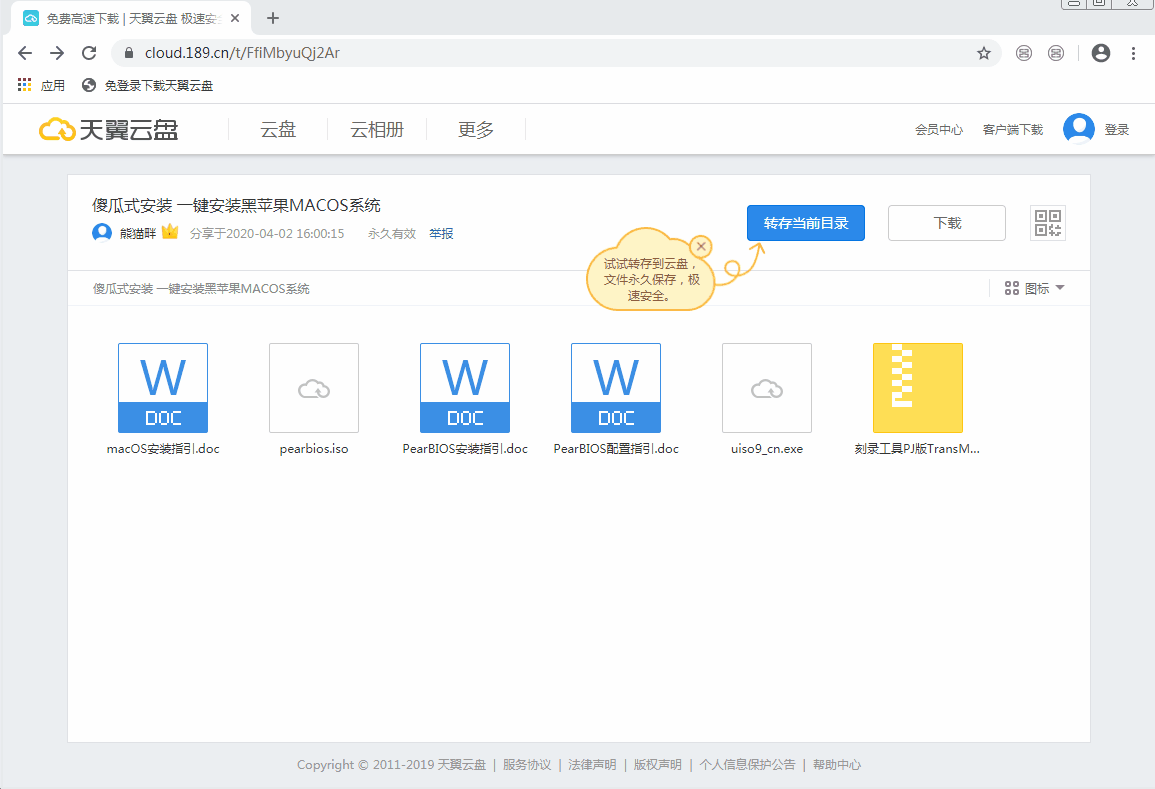Bookmark this page with the star icon

pyautogui.click(x=983, y=53)
